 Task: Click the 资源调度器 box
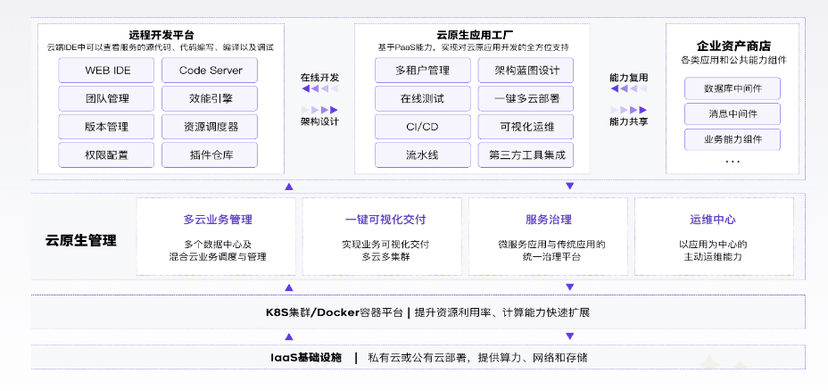coord(210,127)
